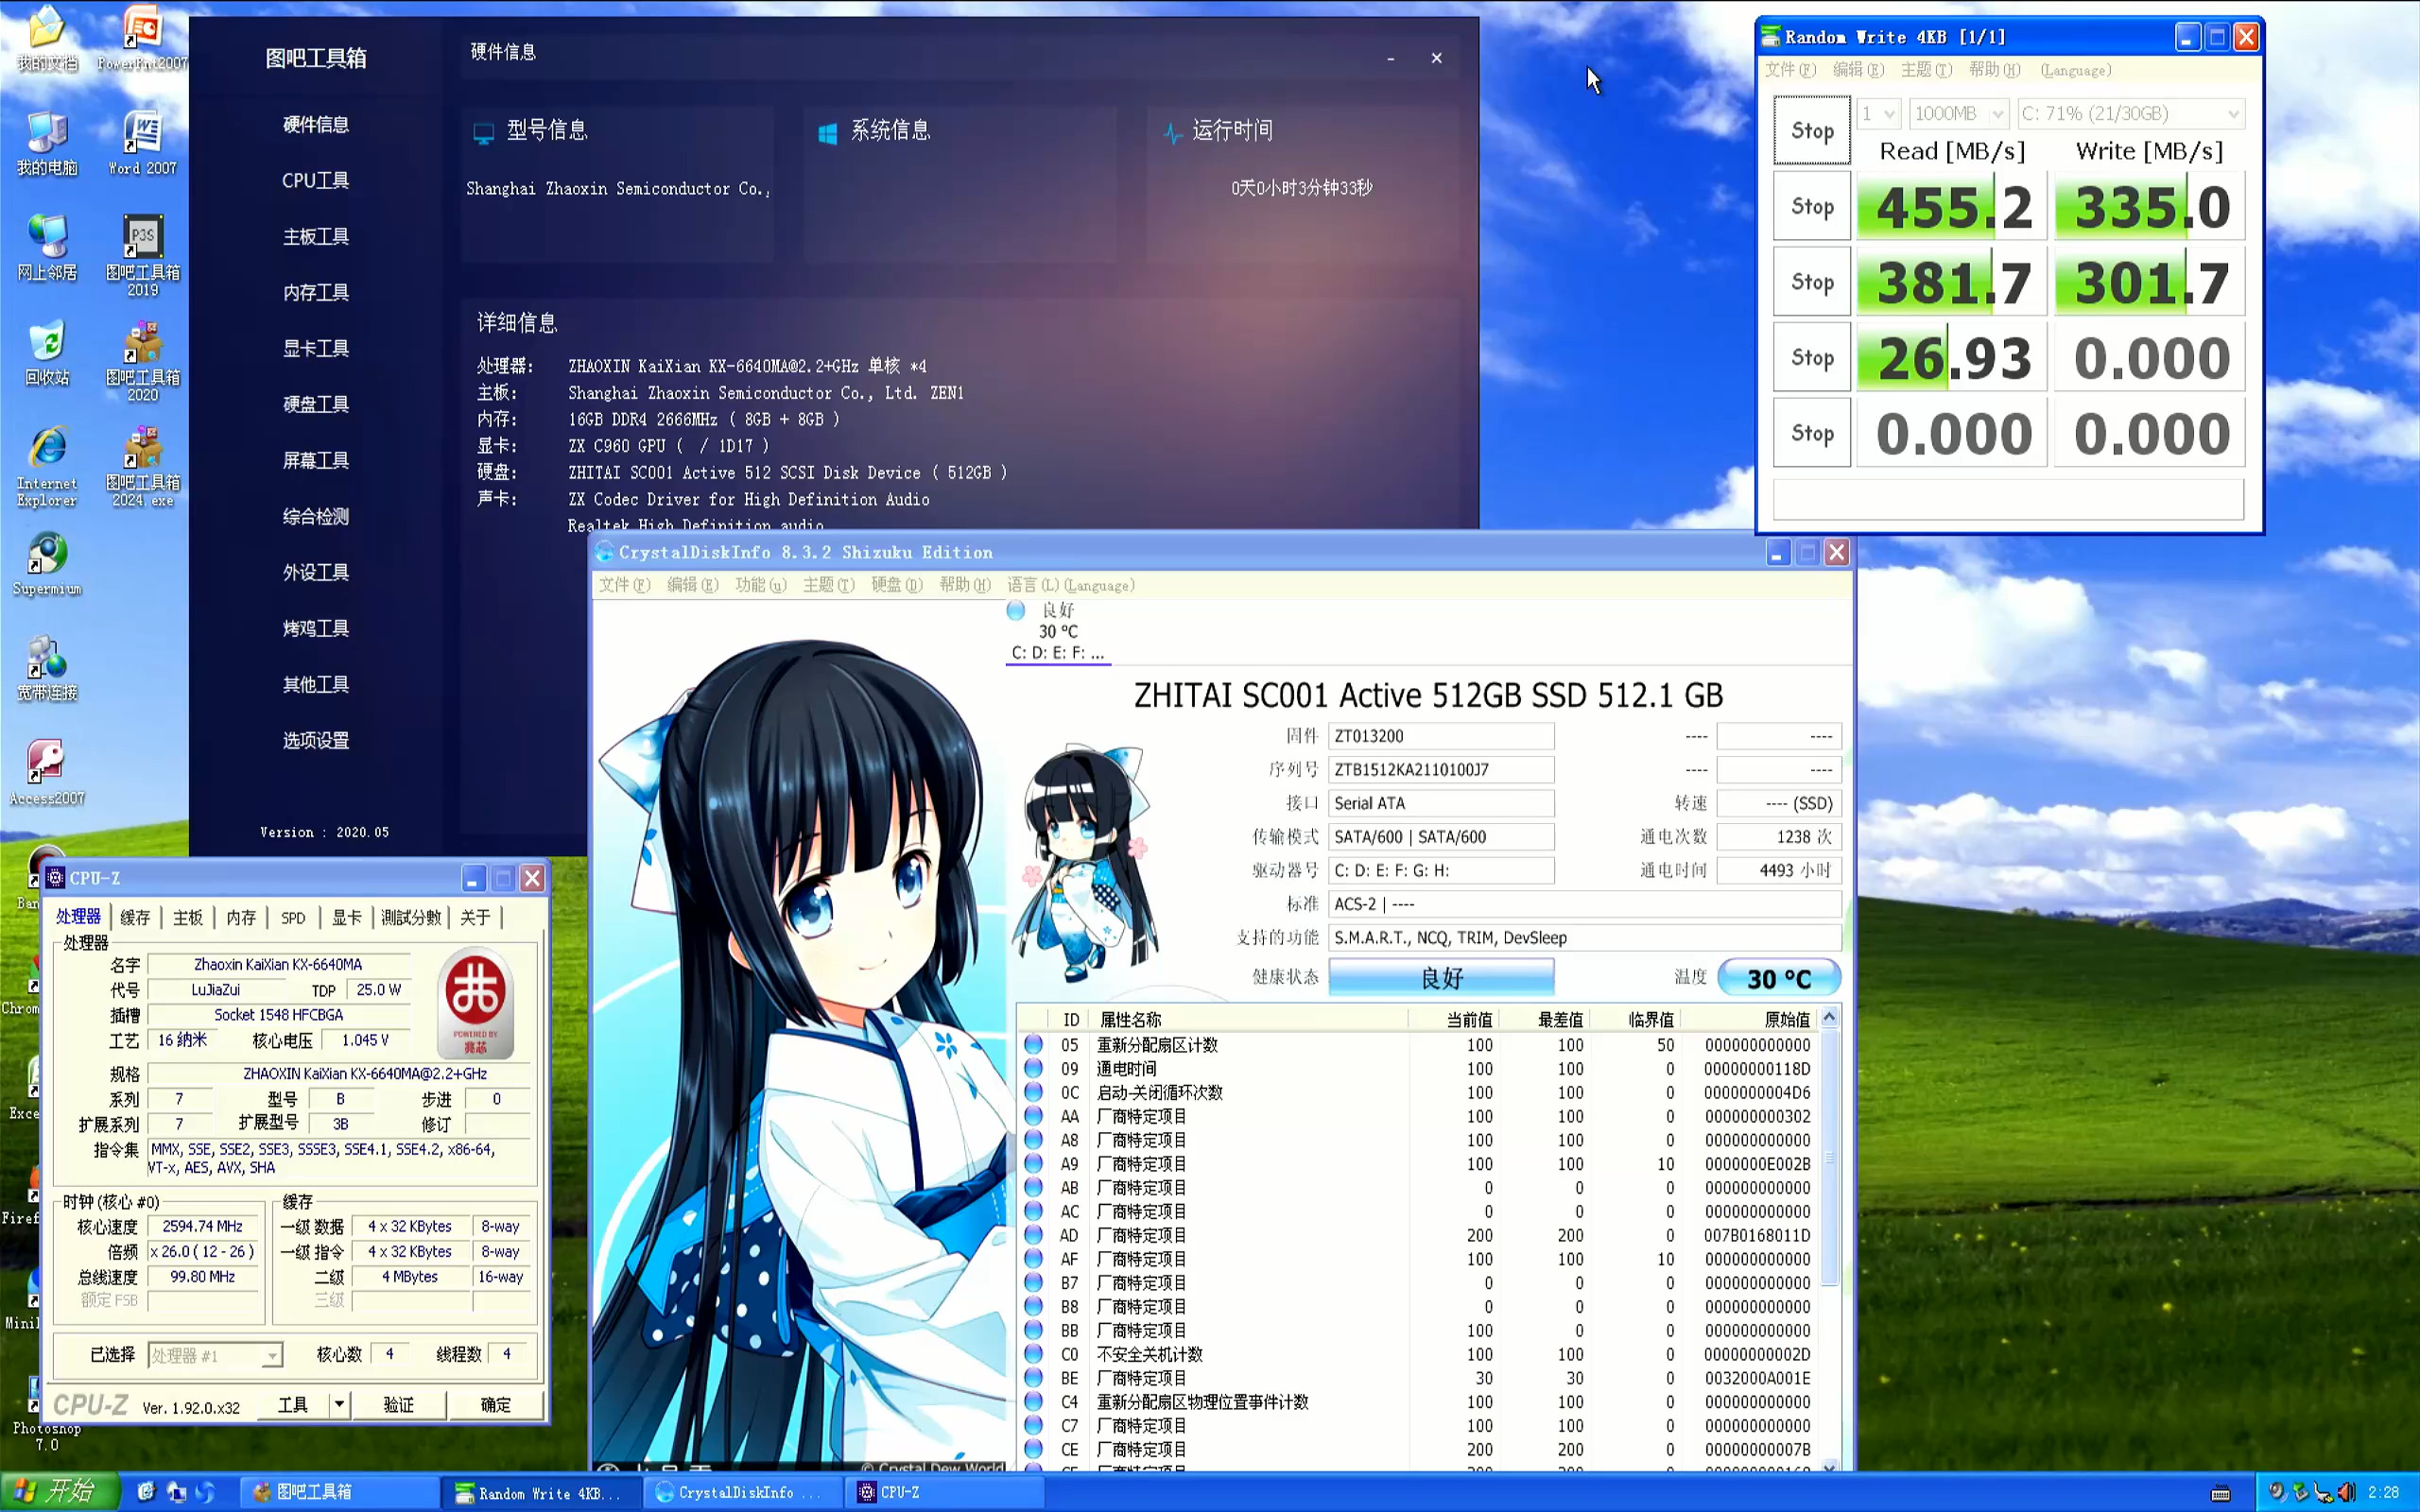The height and width of the screenshot is (1512, 2420).
Task: Click the chibi Shizuku character image
Action: click(1086, 864)
